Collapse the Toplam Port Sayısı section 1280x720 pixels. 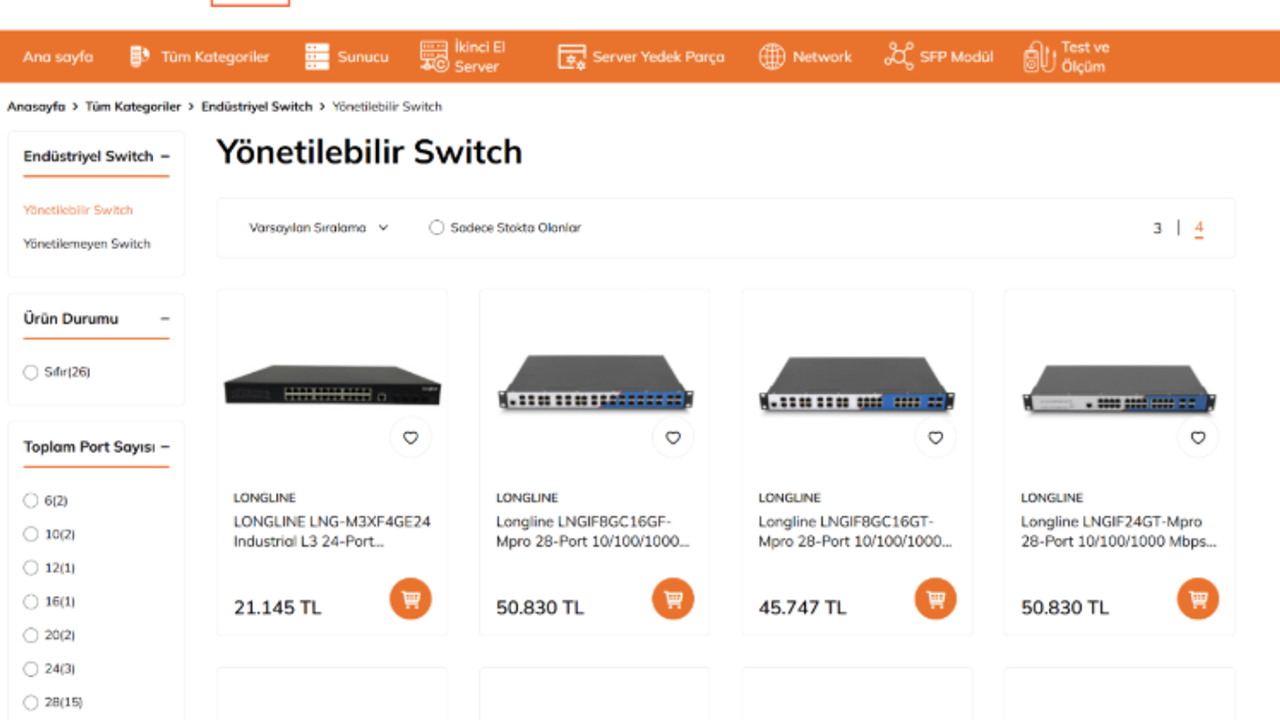coord(165,447)
